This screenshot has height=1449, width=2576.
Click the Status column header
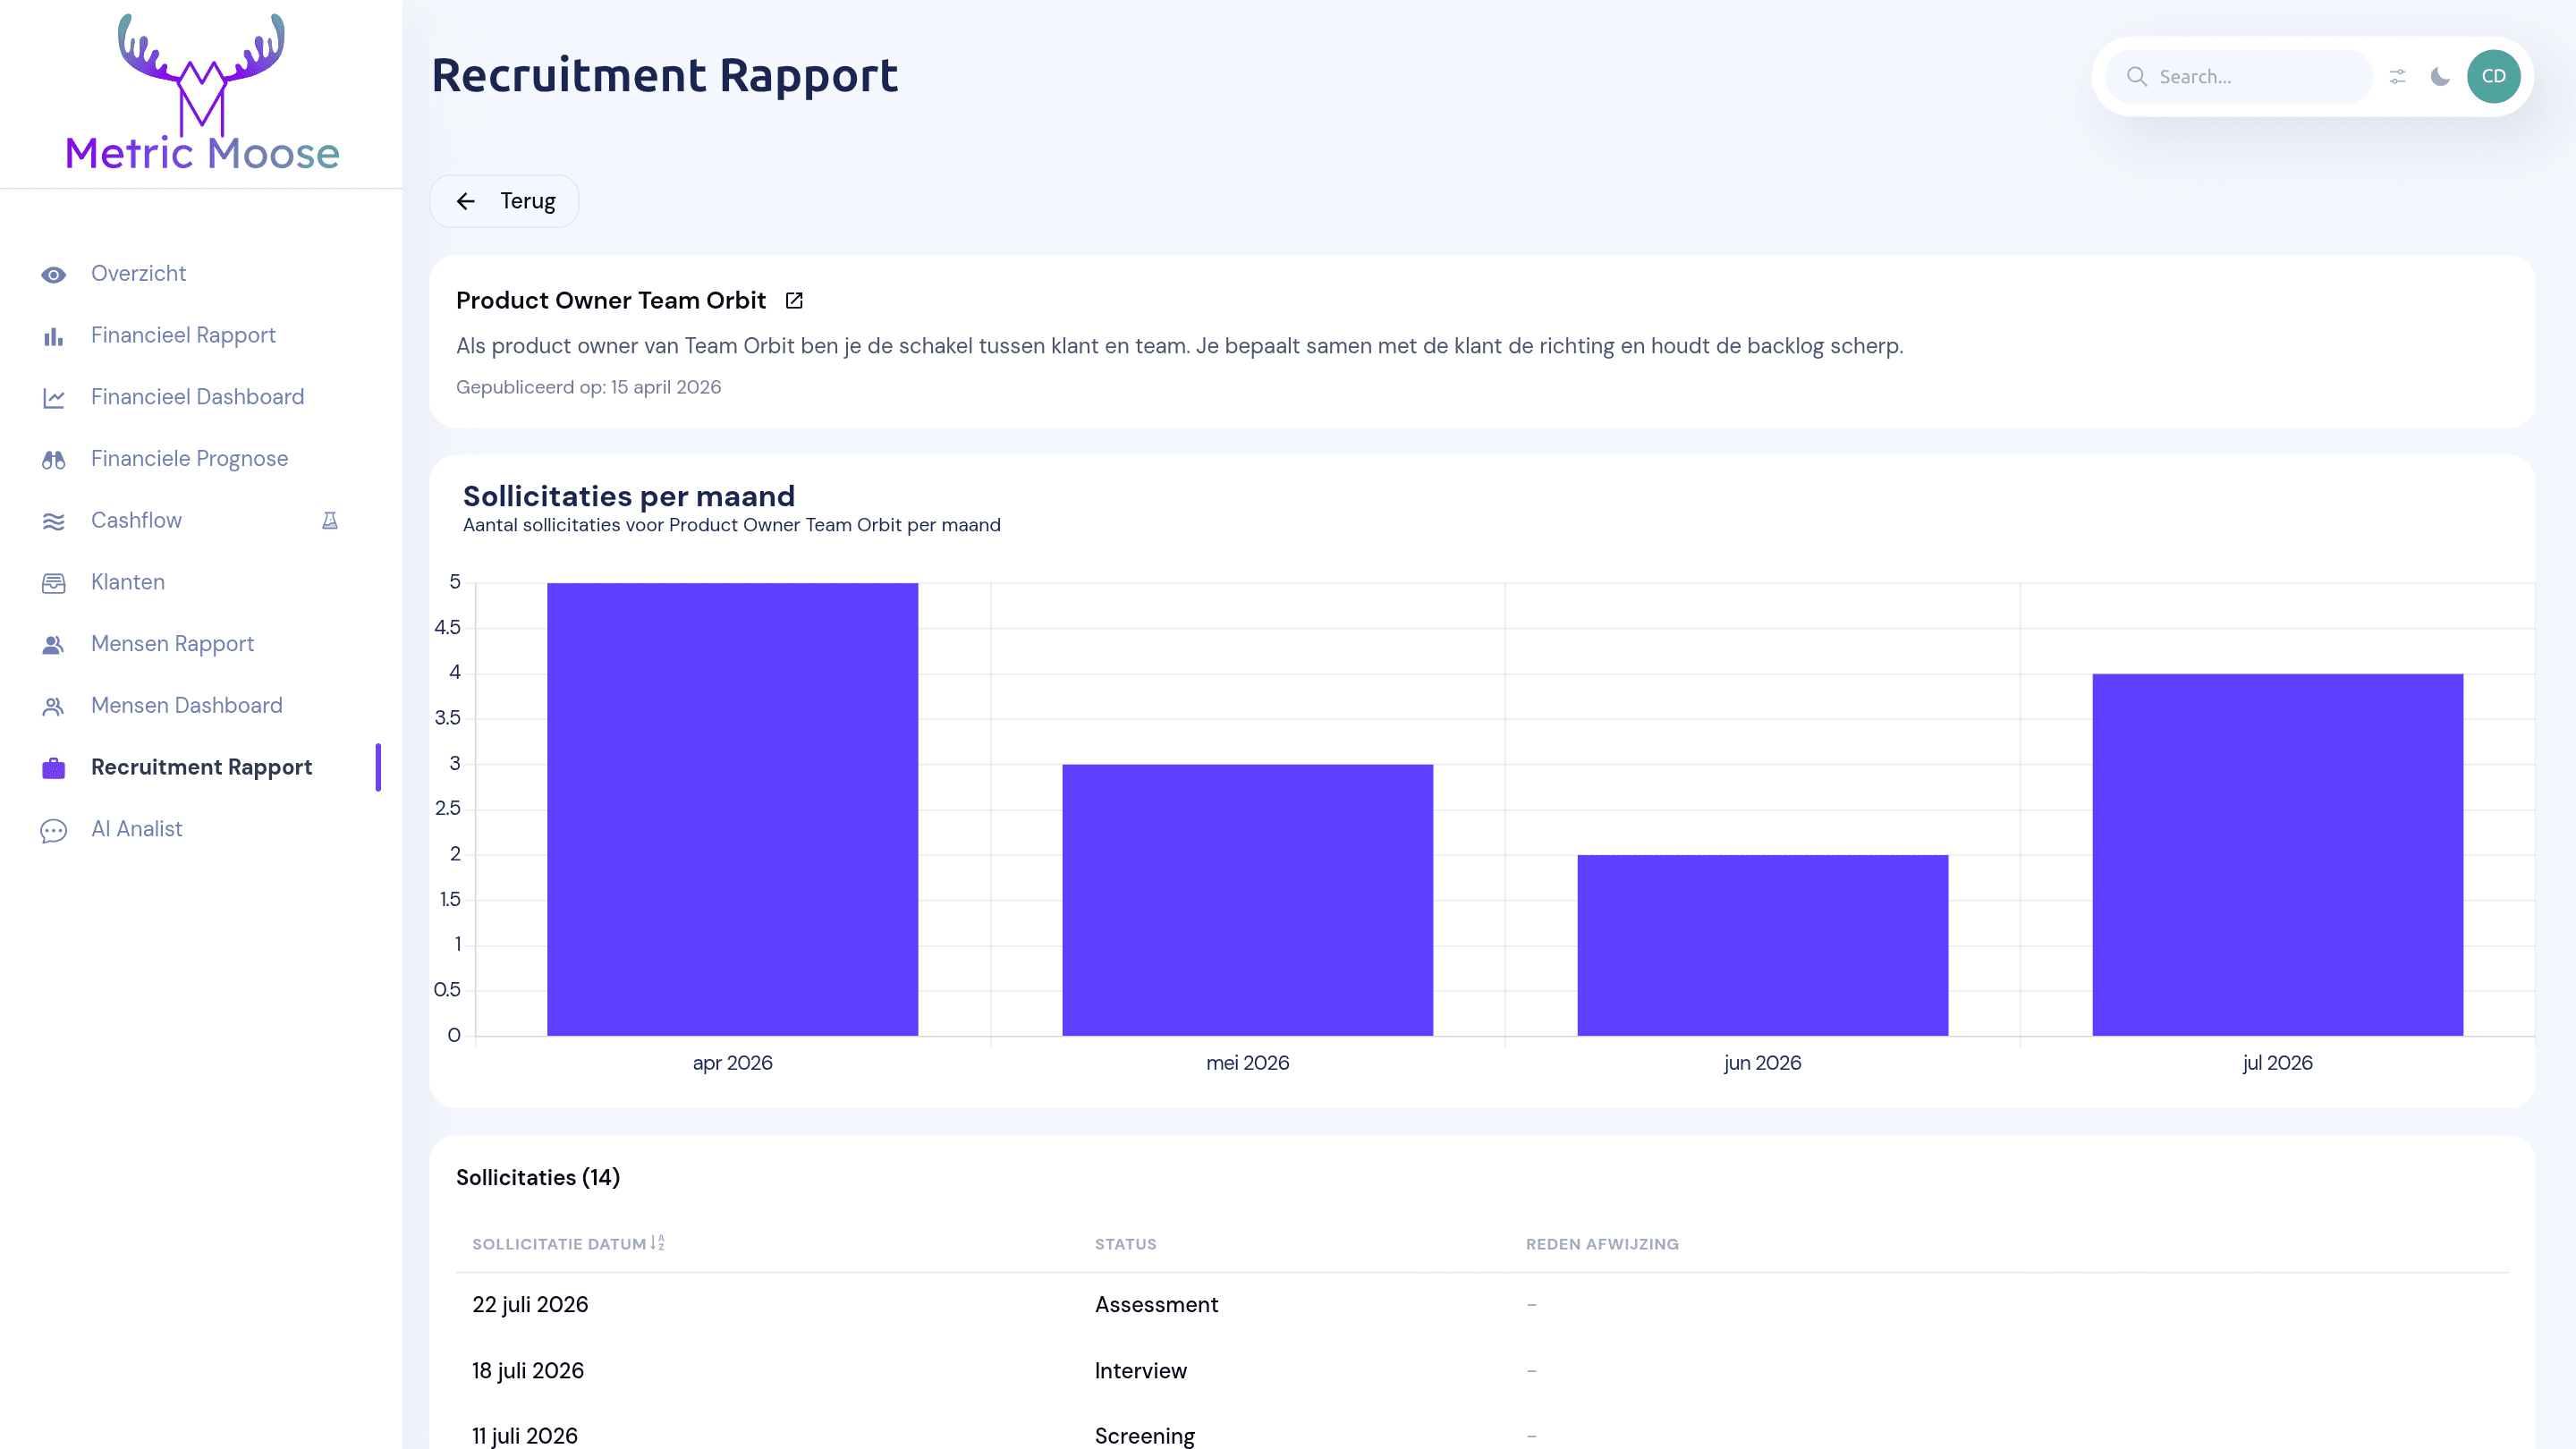(x=1126, y=1245)
